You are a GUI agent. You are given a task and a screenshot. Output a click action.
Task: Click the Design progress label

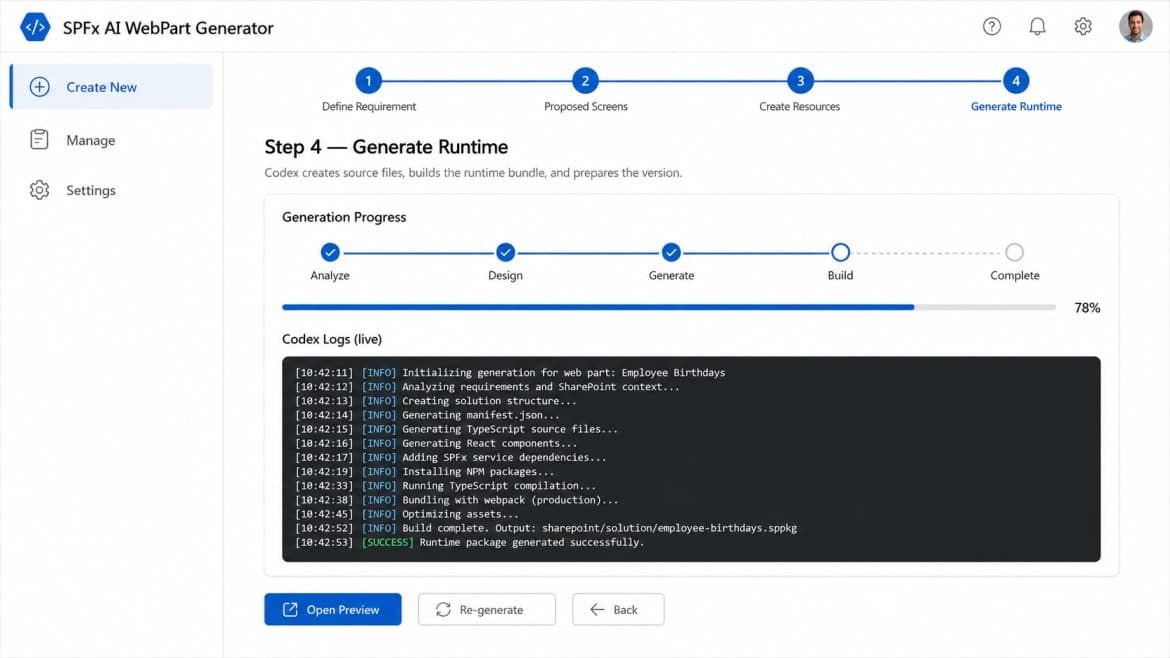click(505, 275)
